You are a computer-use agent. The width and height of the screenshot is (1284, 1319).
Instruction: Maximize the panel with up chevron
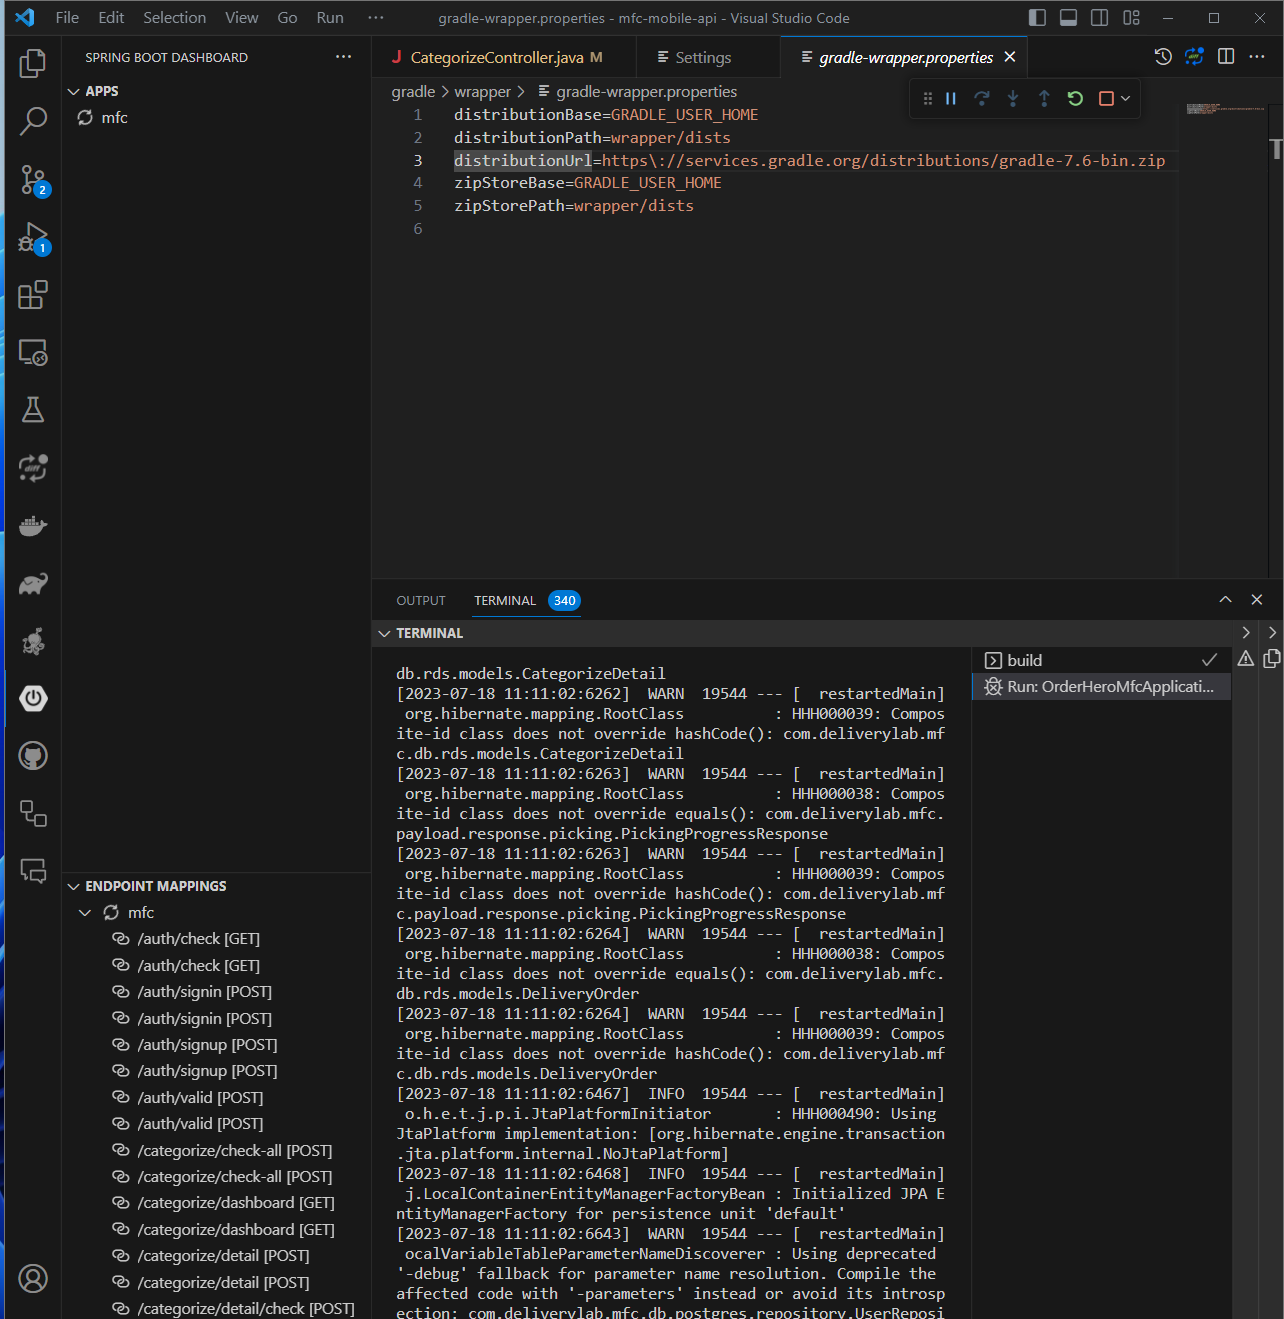pos(1225,600)
